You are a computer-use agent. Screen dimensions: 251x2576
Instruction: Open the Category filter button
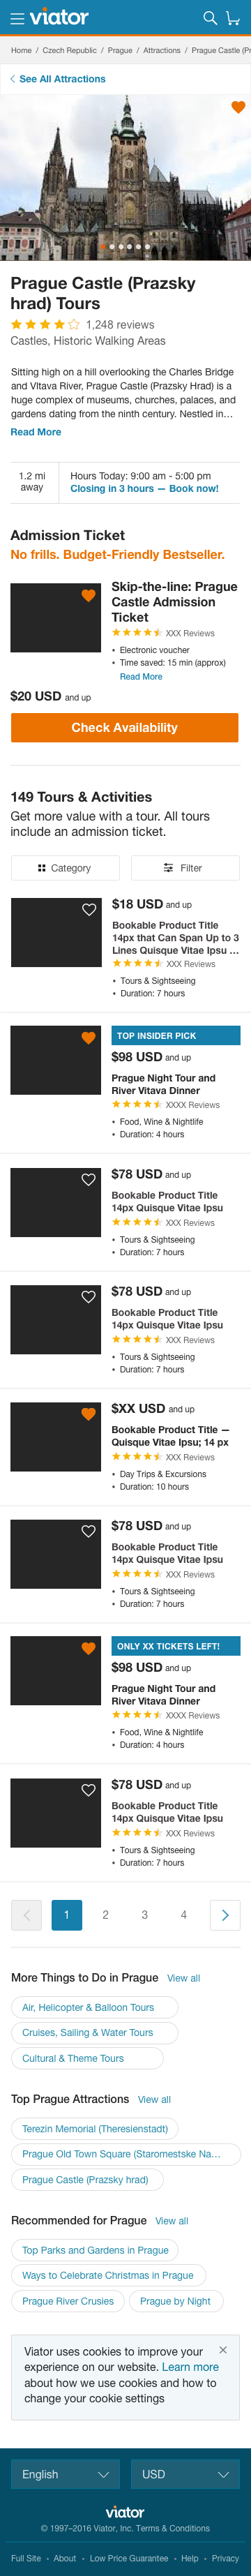point(65,868)
